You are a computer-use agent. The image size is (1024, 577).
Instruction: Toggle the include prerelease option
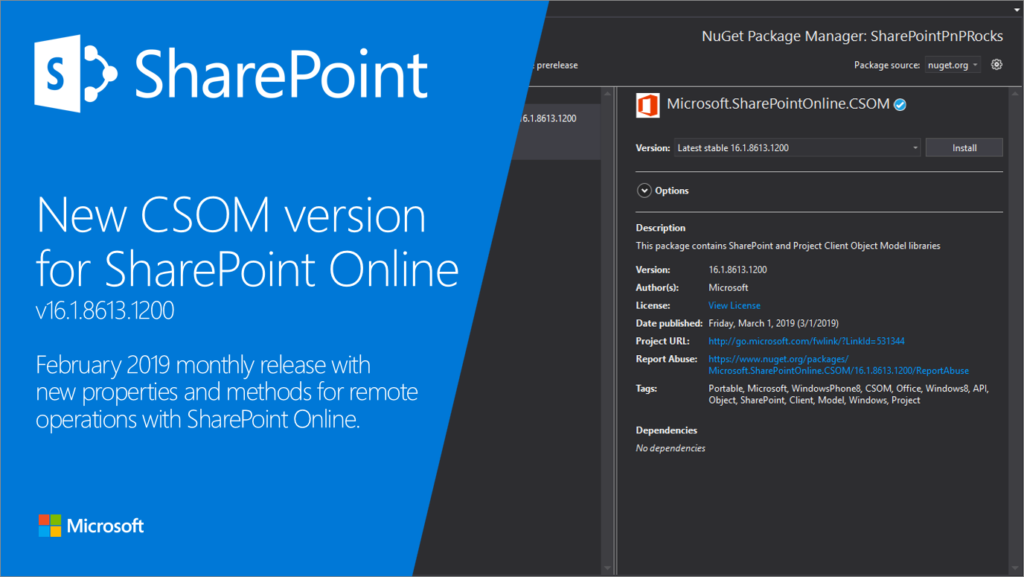557,65
